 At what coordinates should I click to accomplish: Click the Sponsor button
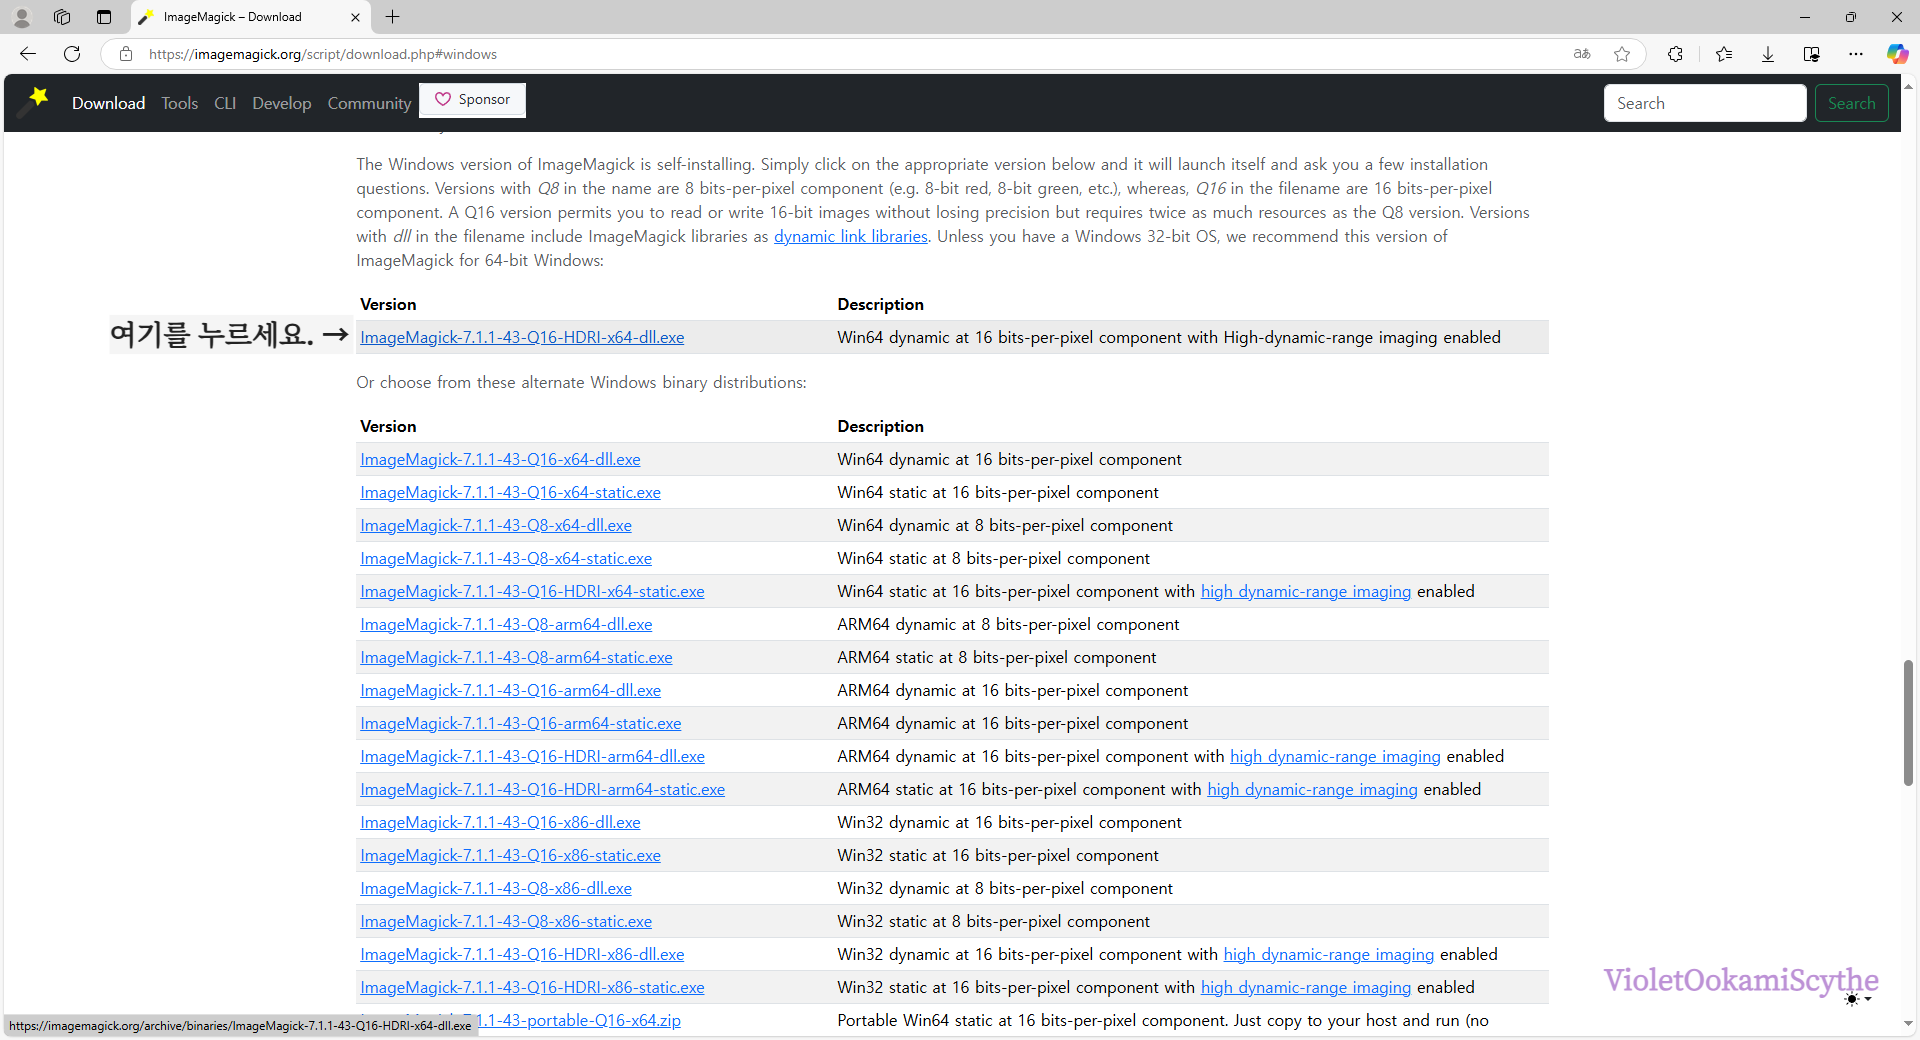point(472,100)
